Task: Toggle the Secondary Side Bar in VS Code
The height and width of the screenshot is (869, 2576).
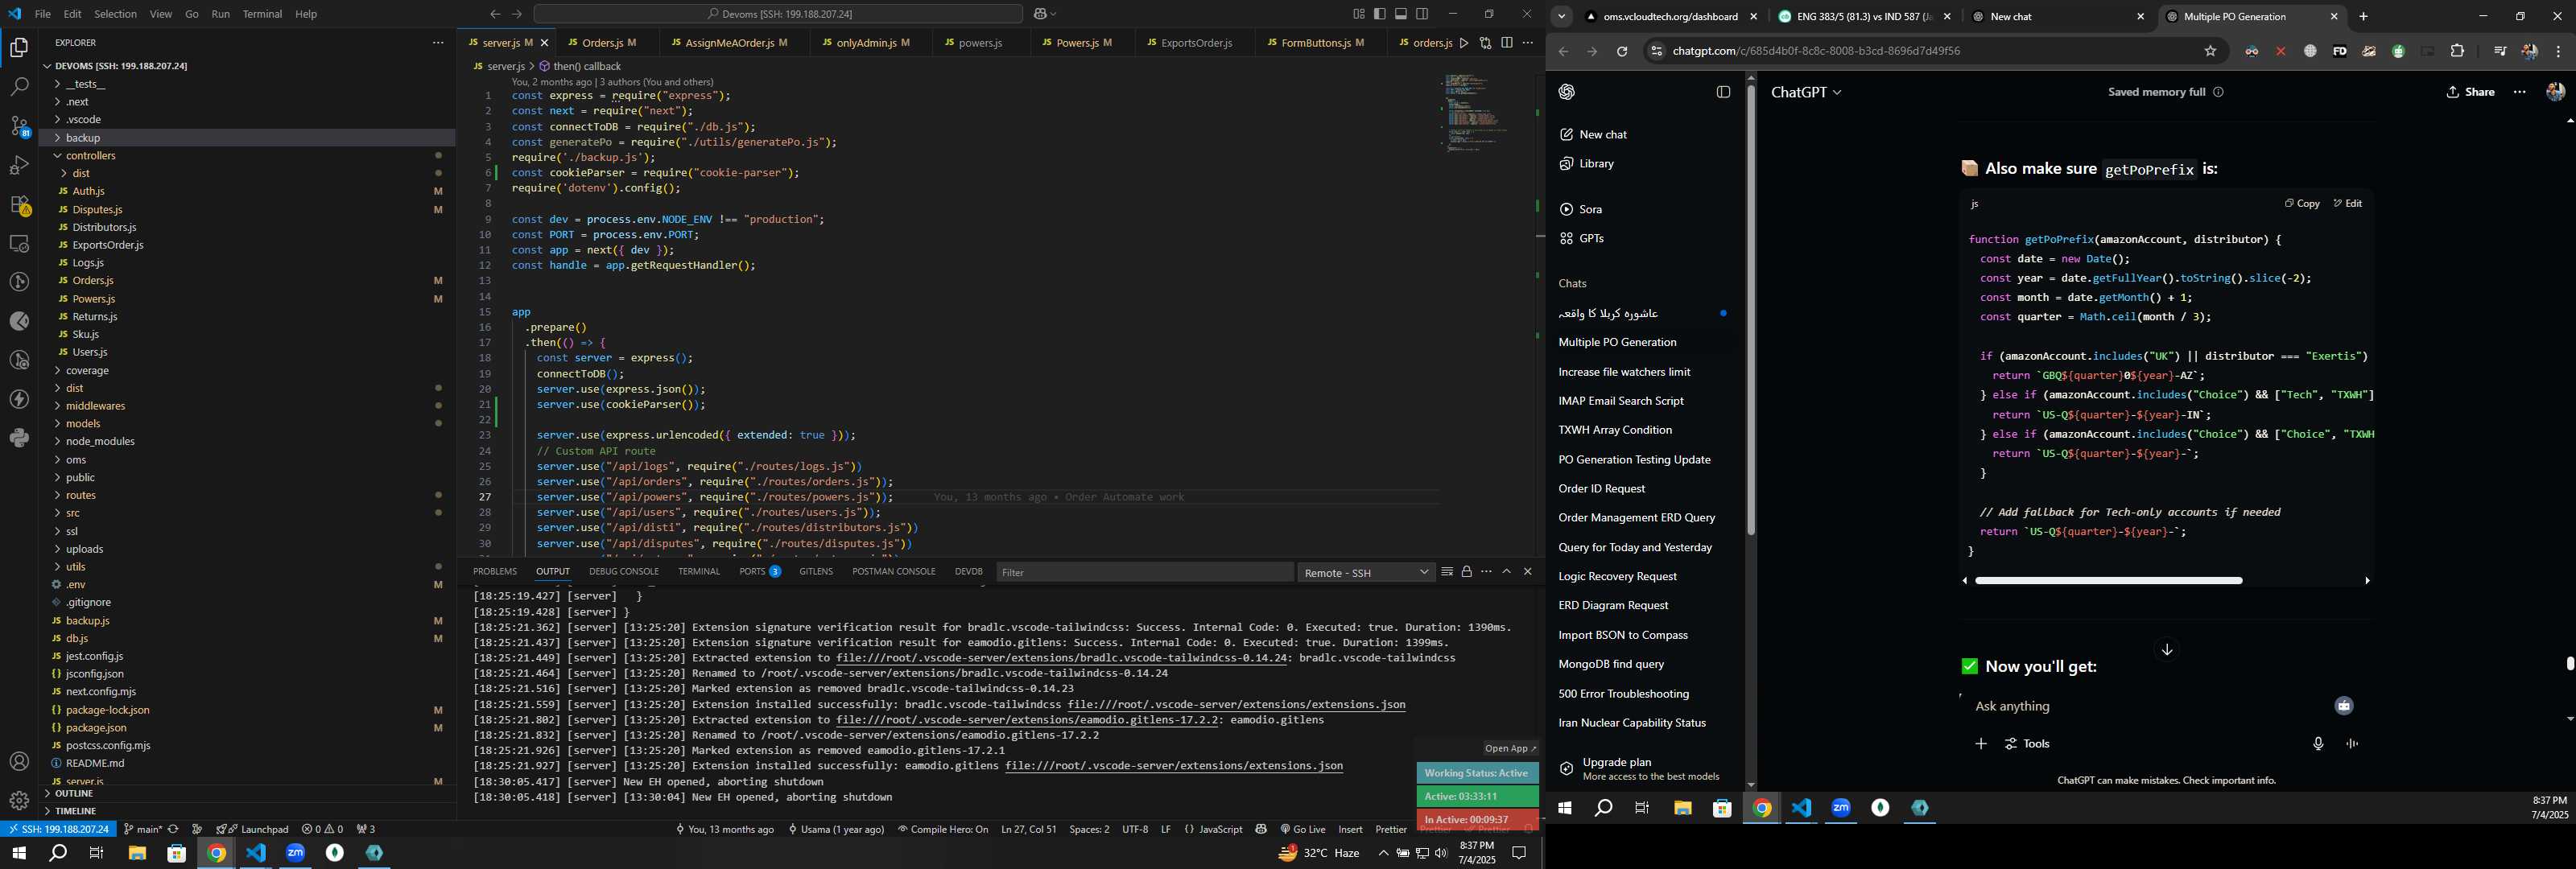Action: click(x=1422, y=14)
